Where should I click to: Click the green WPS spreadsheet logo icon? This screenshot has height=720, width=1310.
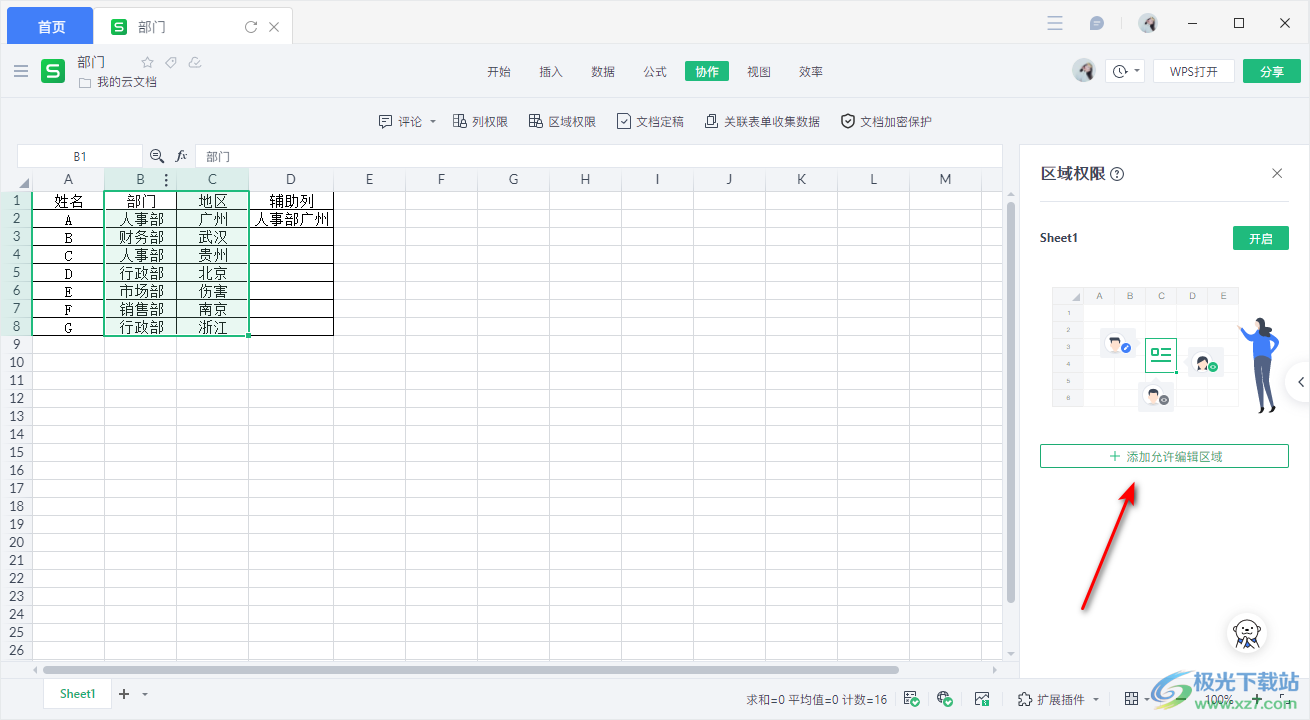(x=53, y=71)
